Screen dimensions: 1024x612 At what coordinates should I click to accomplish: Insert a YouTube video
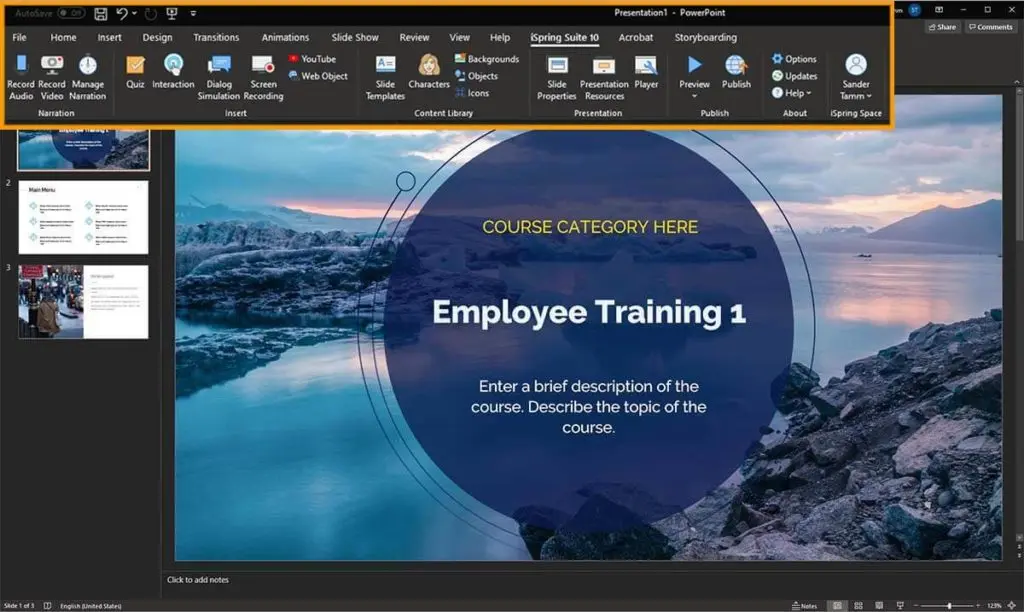tap(312, 59)
